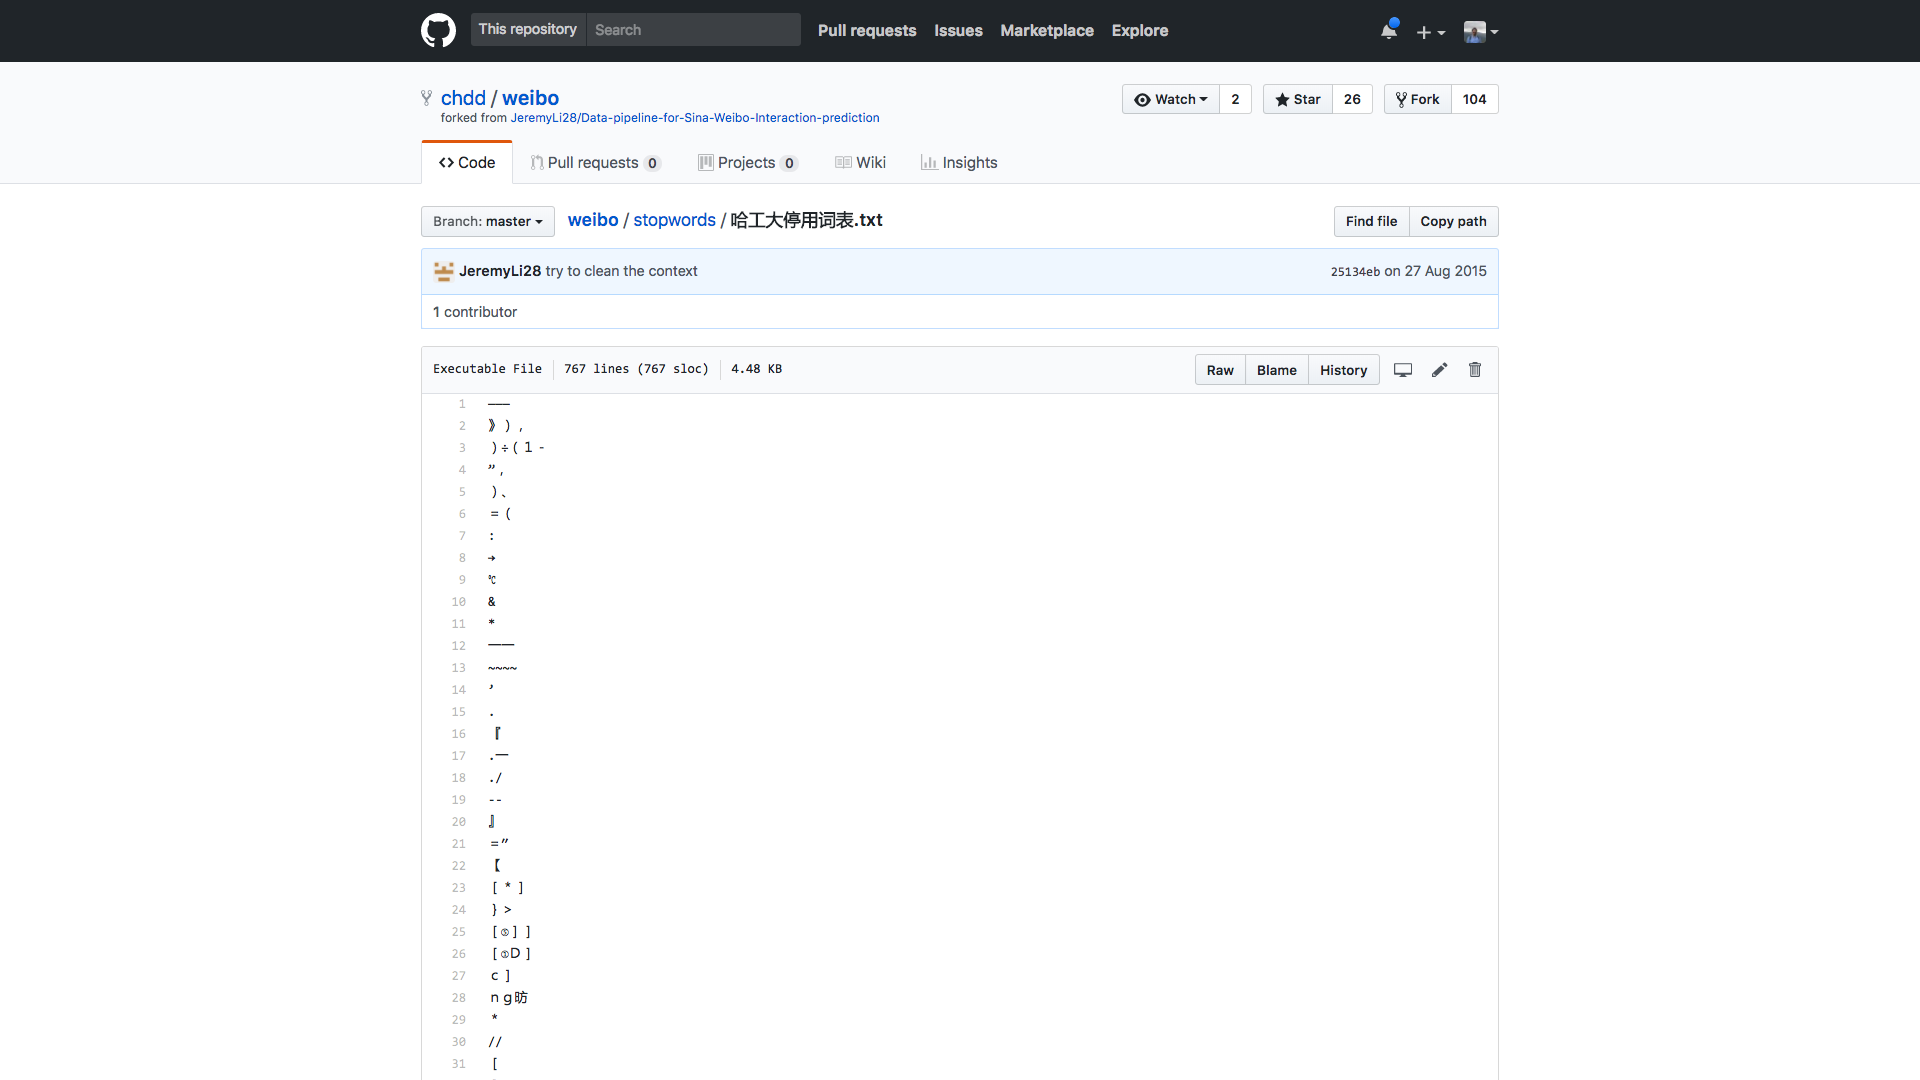Click the Find file button

coord(1371,221)
